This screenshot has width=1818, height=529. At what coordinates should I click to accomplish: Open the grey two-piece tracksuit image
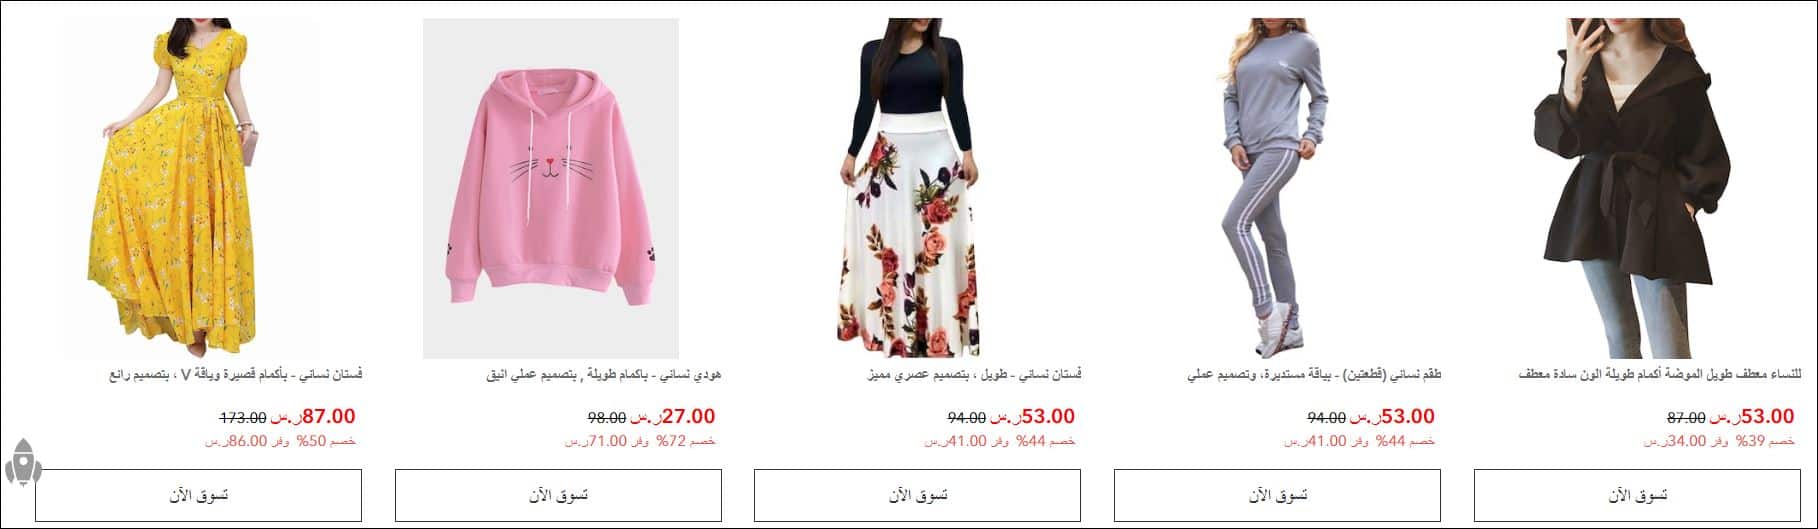[x=1270, y=188]
